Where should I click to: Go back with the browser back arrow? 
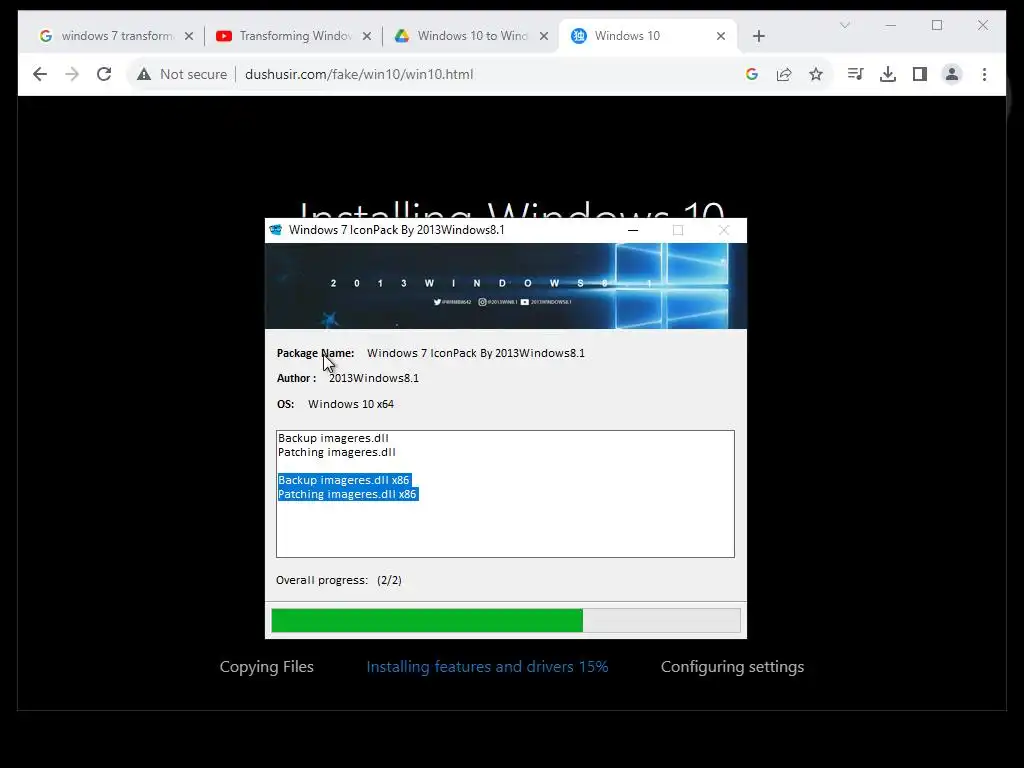point(40,74)
